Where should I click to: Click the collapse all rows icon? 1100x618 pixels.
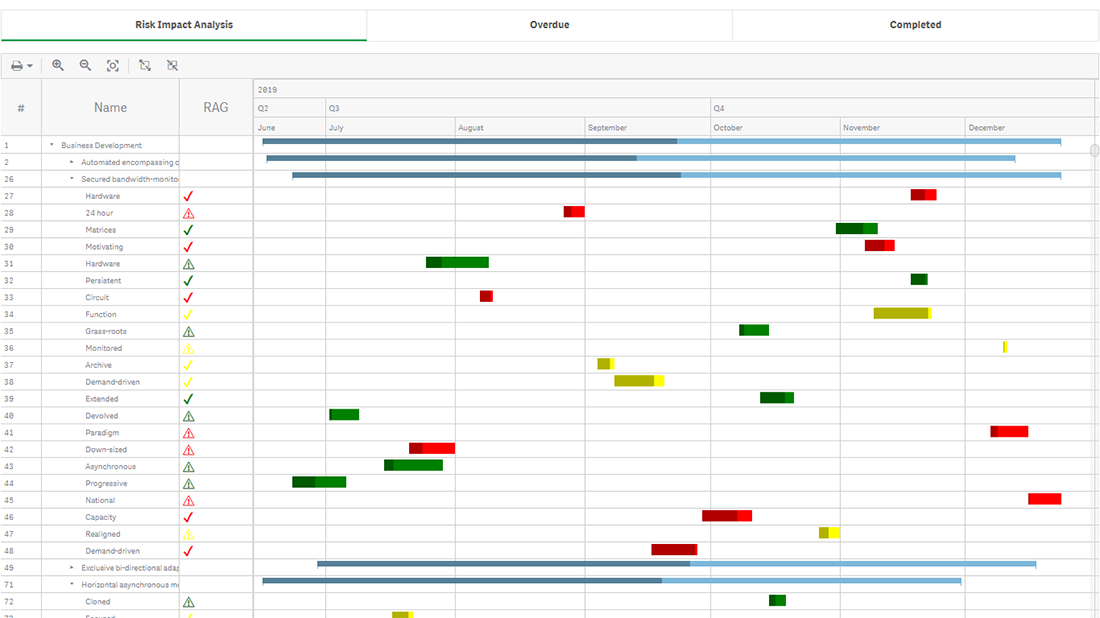tap(172, 66)
